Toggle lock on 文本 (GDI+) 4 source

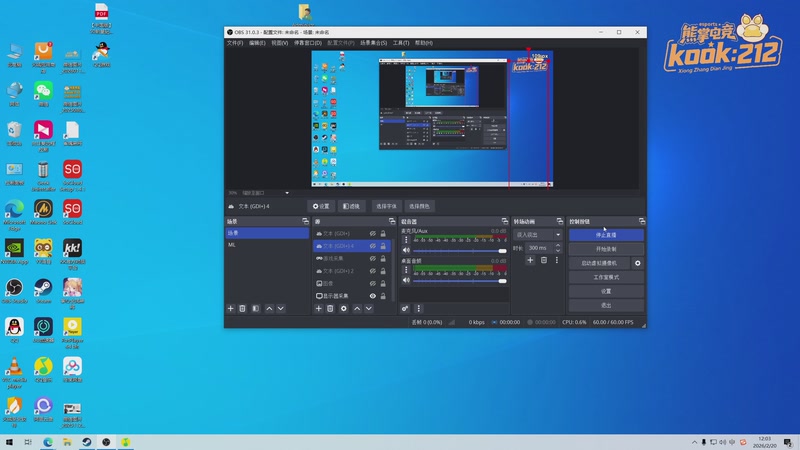383,246
